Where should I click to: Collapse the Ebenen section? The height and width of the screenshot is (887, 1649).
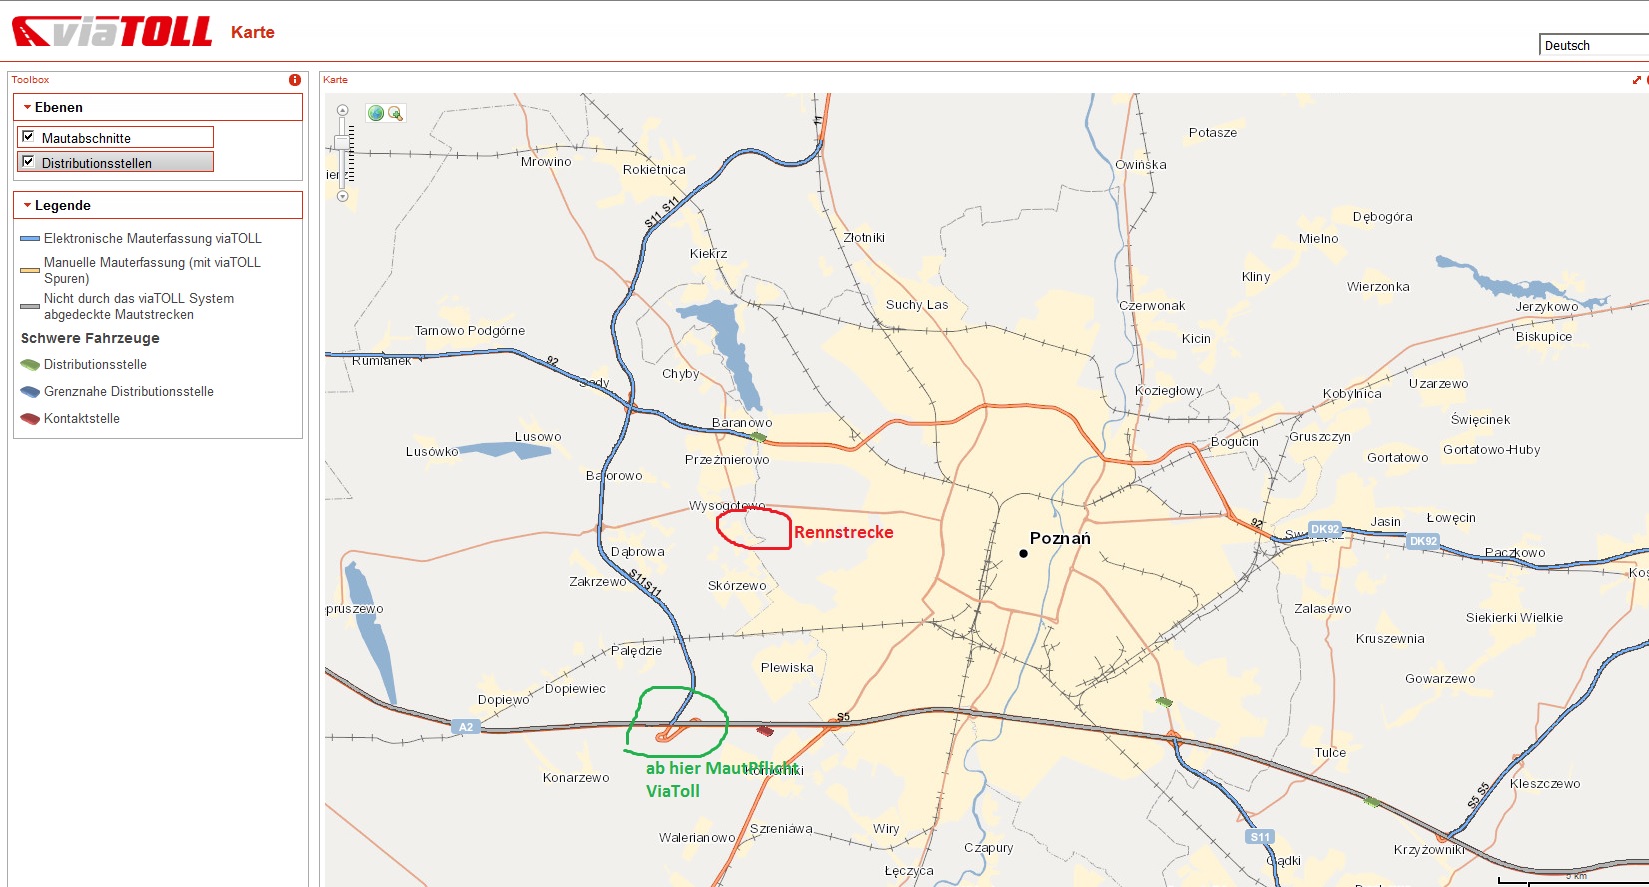pos(28,107)
